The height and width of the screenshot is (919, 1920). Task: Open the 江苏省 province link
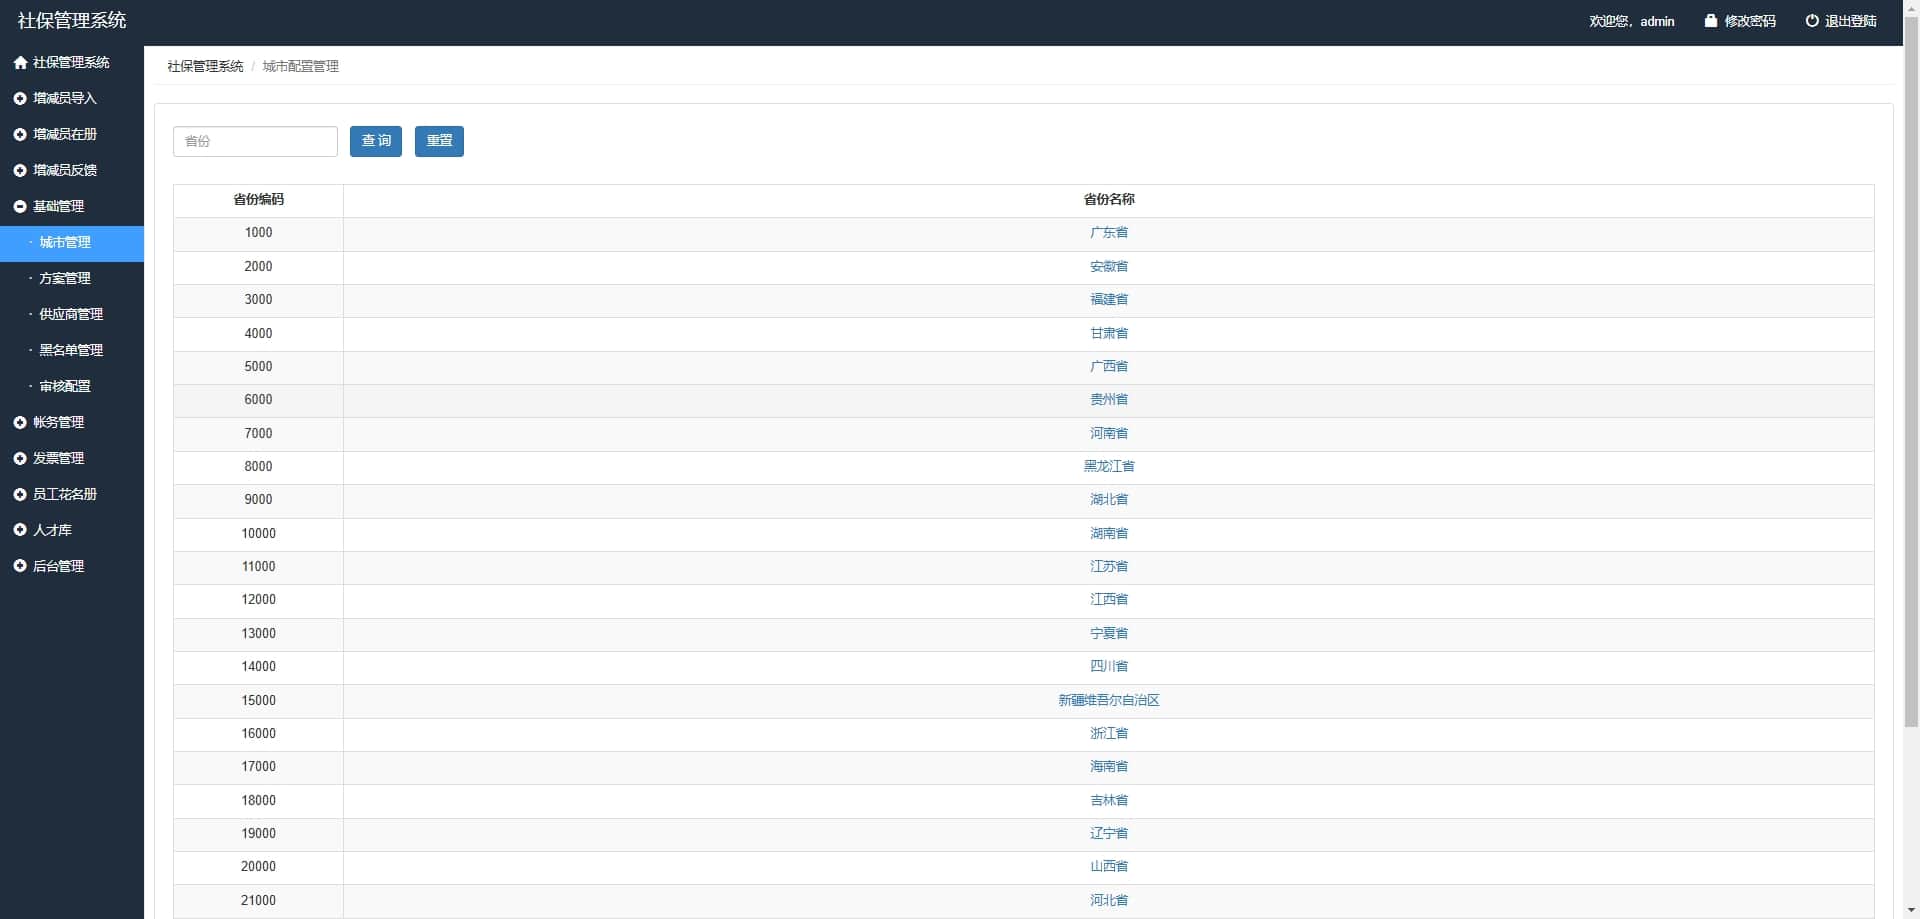1109,566
